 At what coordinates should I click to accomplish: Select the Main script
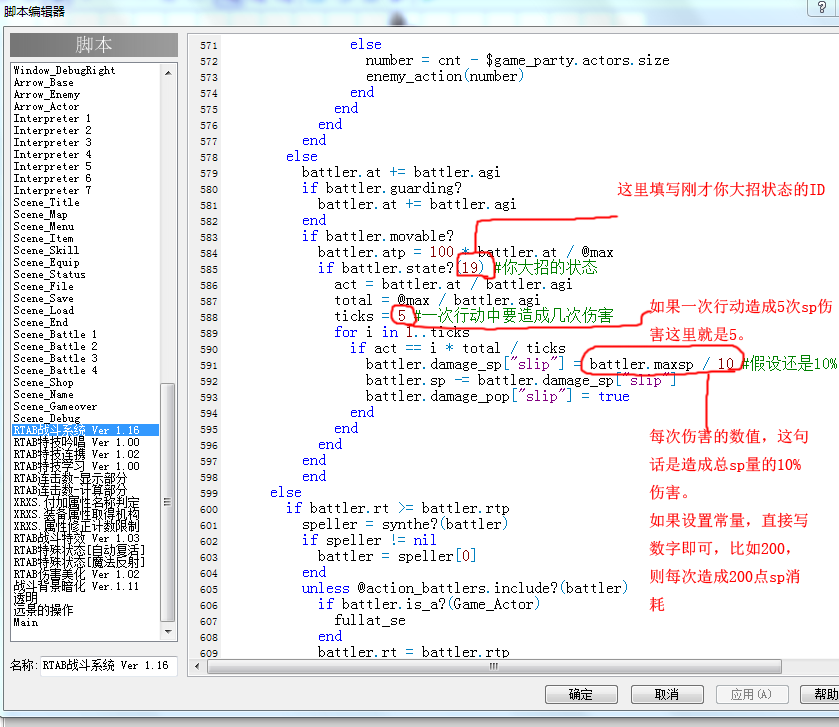(26, 622)
